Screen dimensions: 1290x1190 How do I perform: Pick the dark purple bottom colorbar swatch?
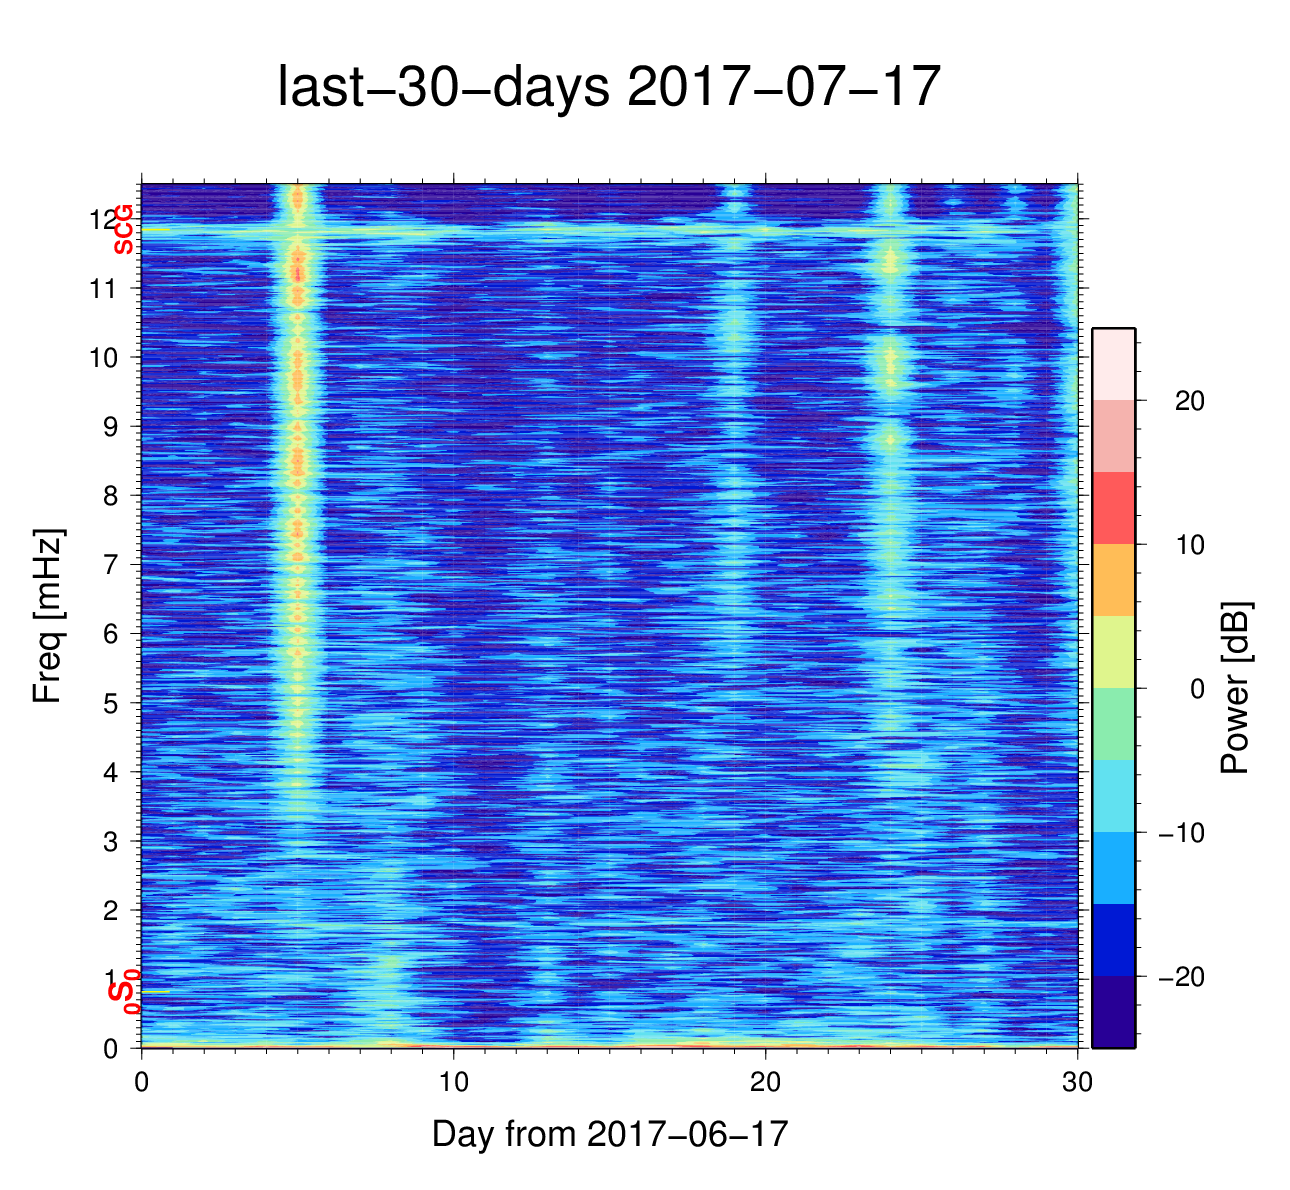[1113, 1012]
